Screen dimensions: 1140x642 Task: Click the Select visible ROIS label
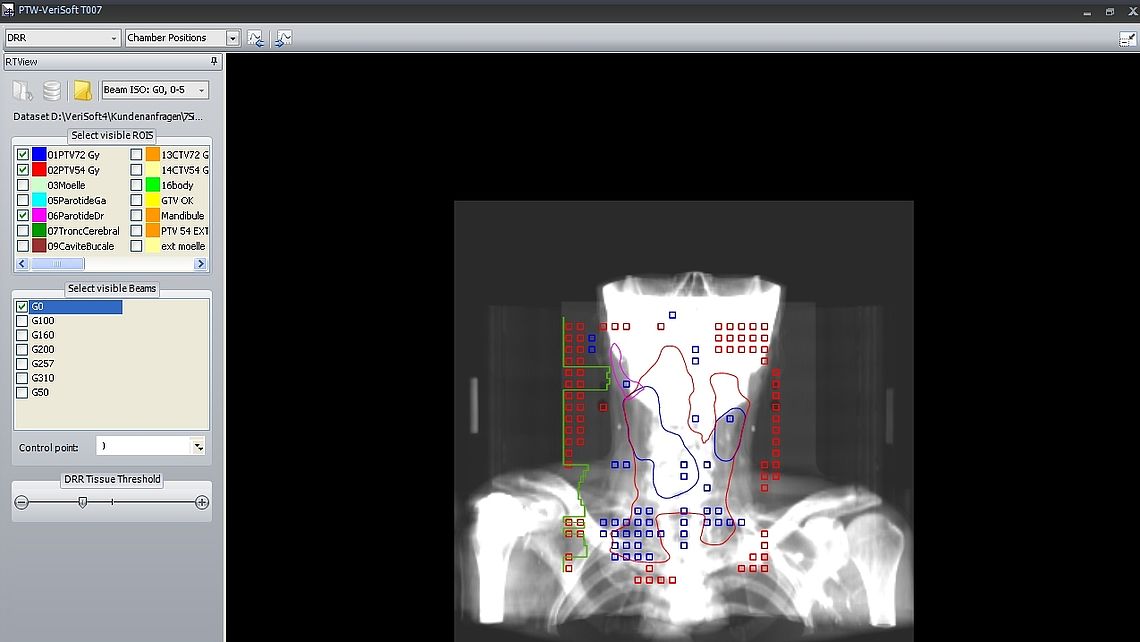tap(111, 135)
